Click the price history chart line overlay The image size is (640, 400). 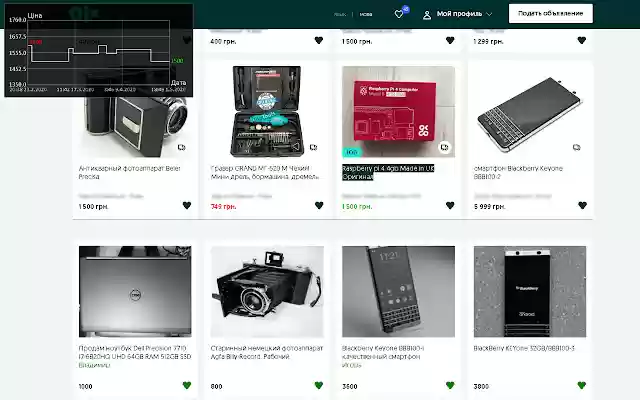[x=98, y=54]
